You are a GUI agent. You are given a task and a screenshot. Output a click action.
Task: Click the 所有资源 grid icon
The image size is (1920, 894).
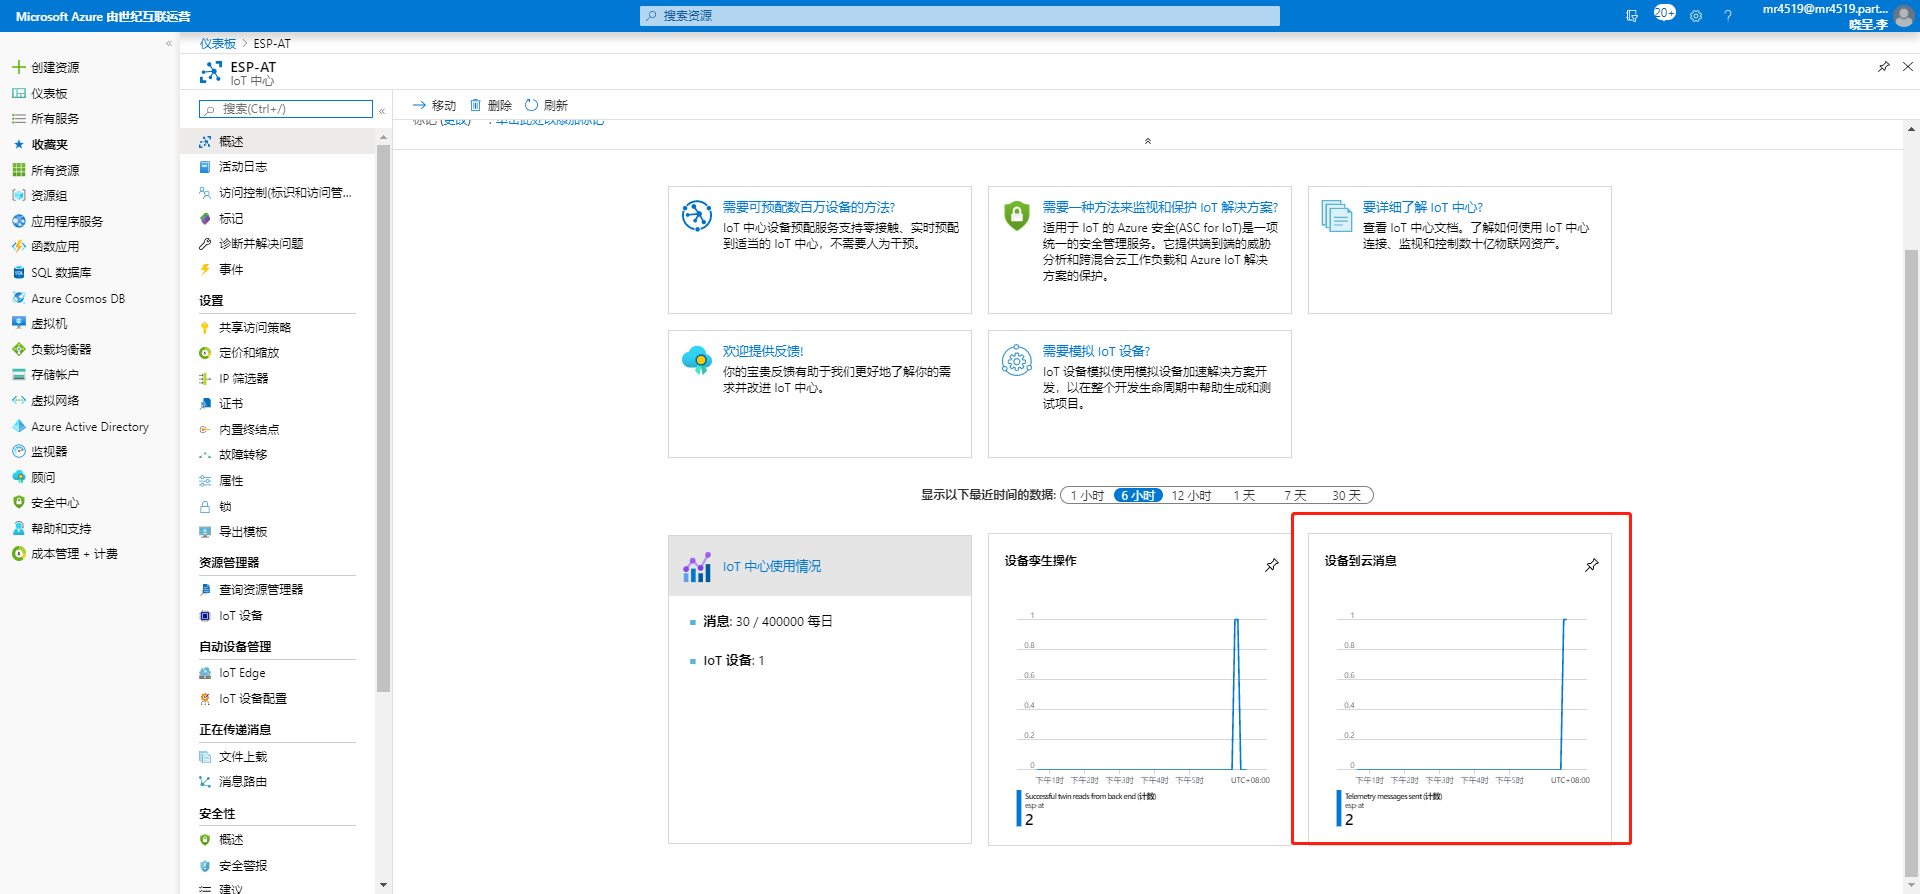tap(18, 170)
